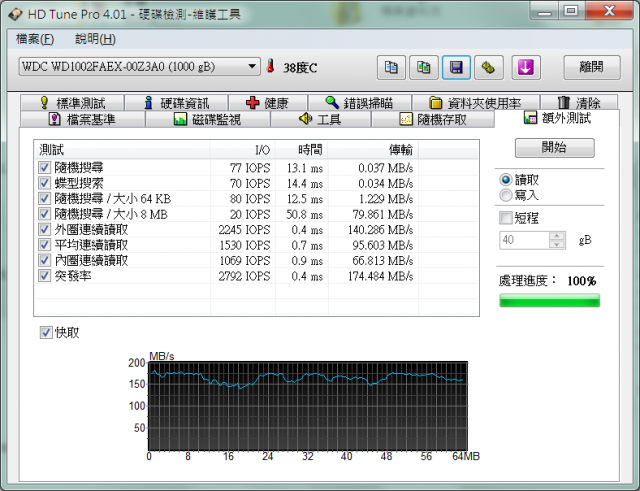Open the options gears icon

tap(489, 67)
